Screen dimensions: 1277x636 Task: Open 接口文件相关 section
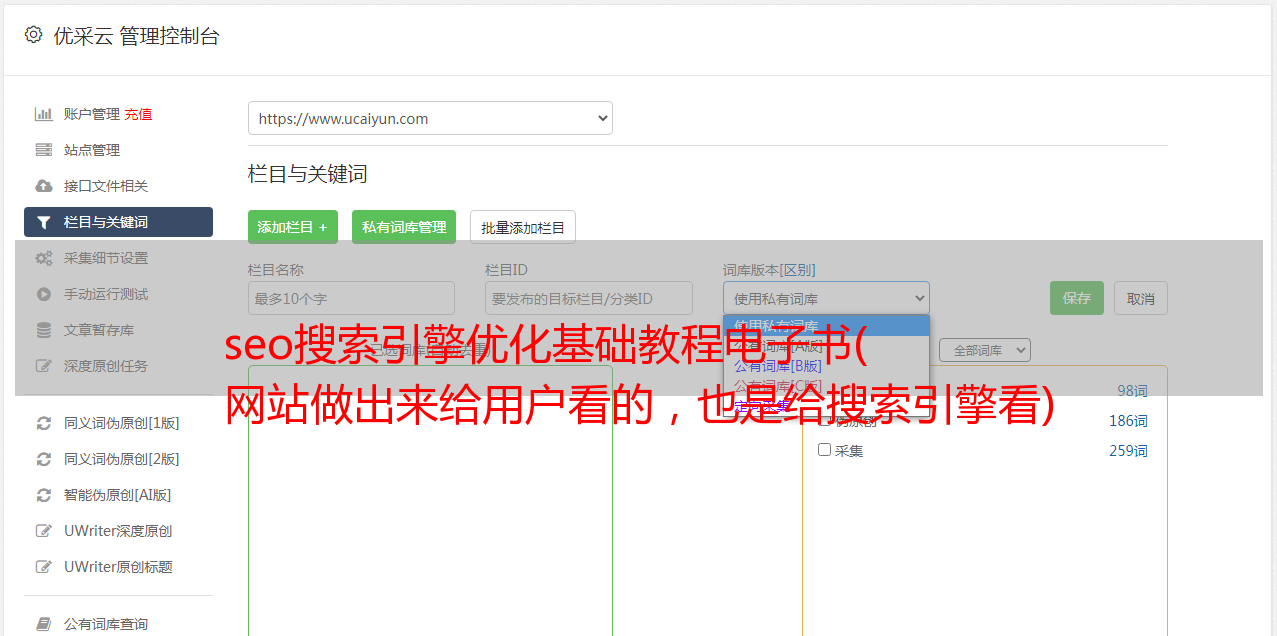[106, 186]
